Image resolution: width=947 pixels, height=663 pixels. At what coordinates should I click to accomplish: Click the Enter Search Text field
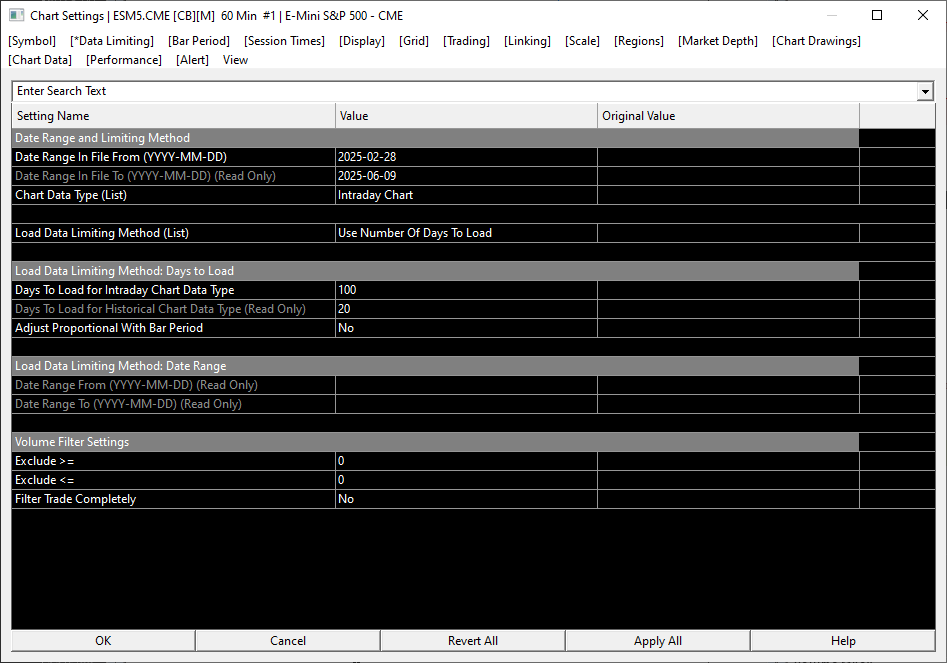464,91
